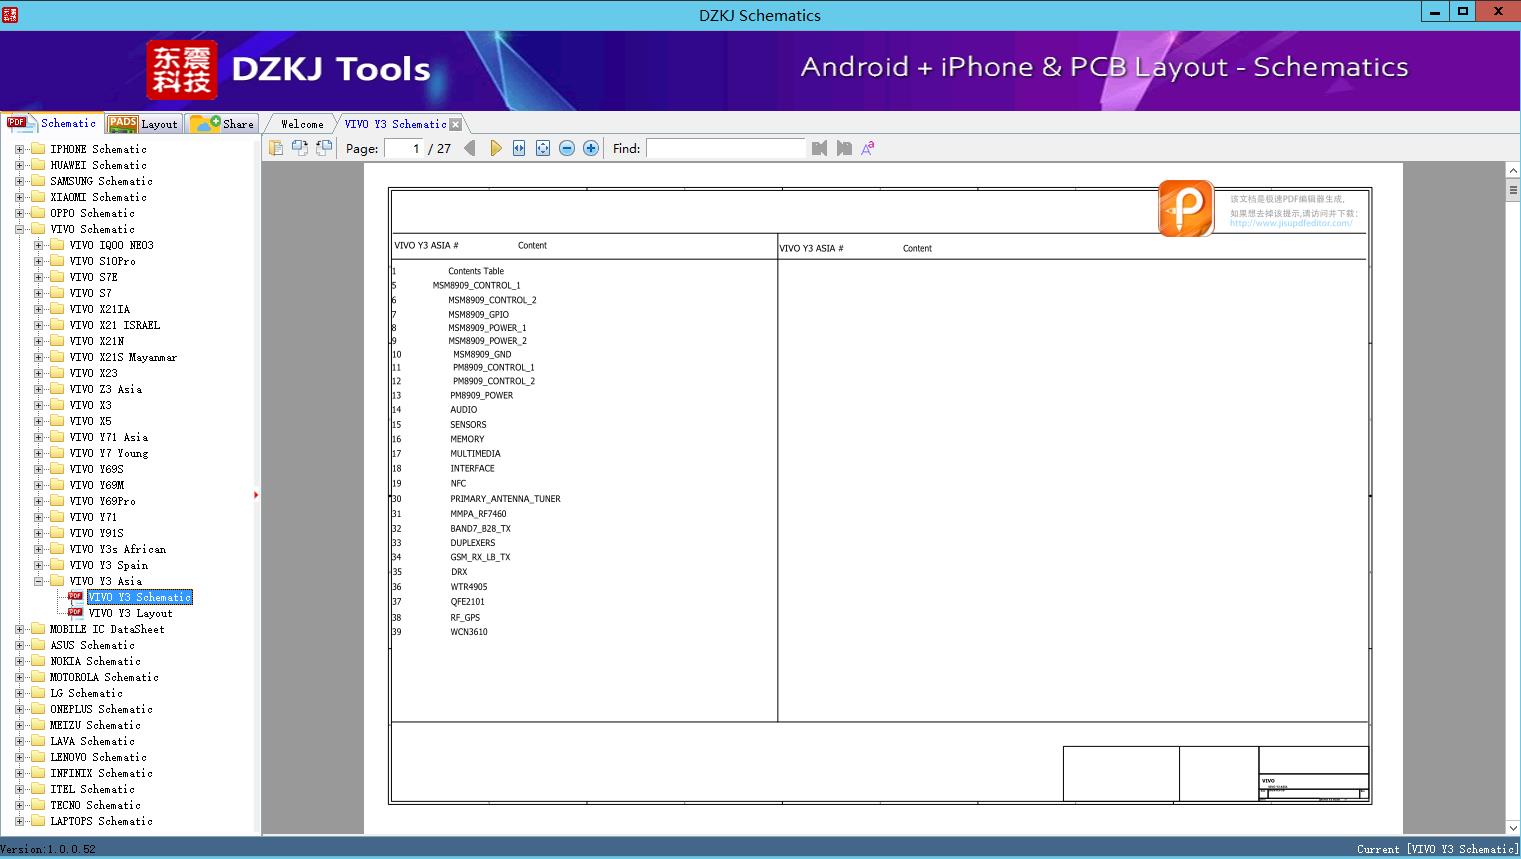
Task: Click the LG Schematic folder icon
Action: click(38, 693)
